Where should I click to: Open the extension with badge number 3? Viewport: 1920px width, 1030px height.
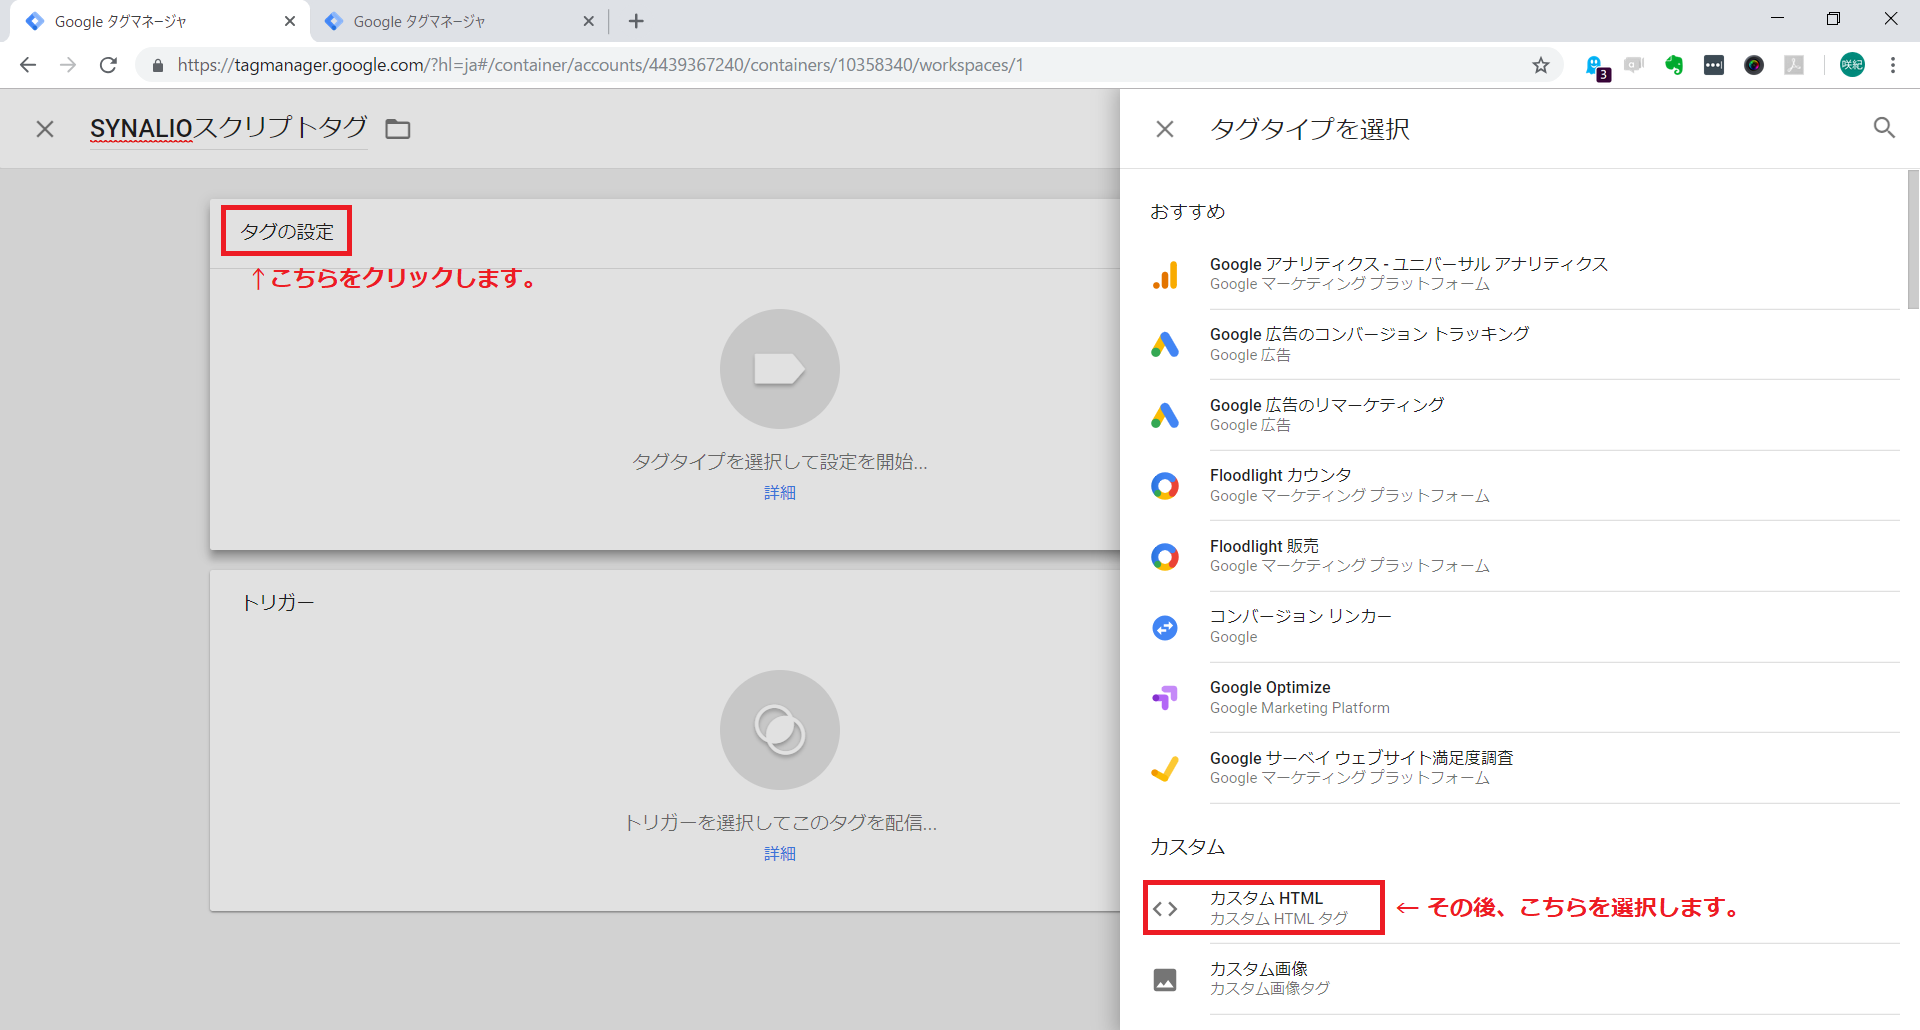click(1596, 66)
